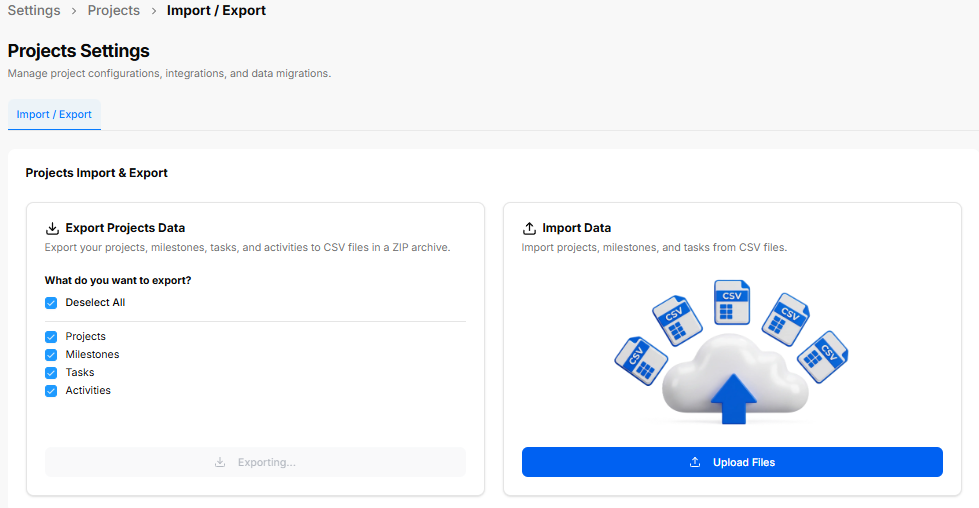The width and height of the screenshot is (979, 508).
Task: Click the Milestones label text
Action: [x=92, y=354]
